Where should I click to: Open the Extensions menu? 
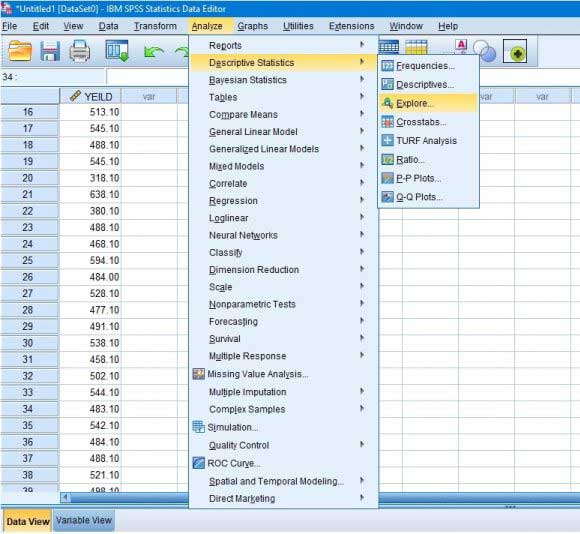351,26
